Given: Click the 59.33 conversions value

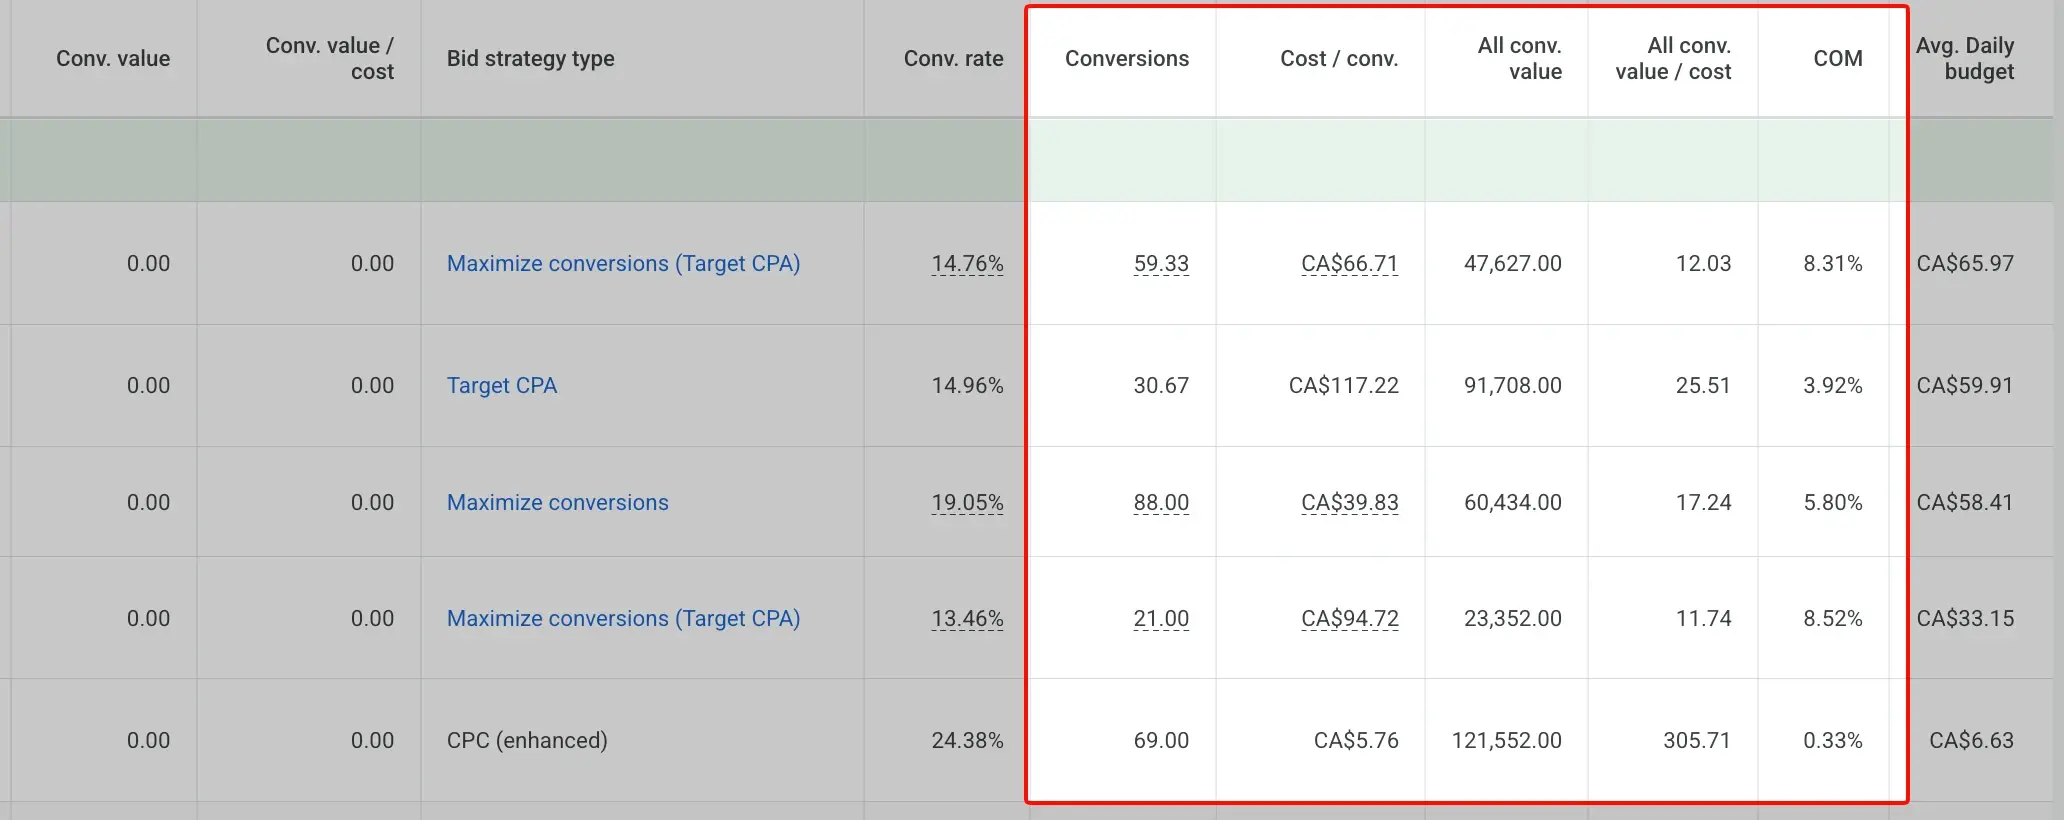Looking at the screenshot, I should point(1161,263).
